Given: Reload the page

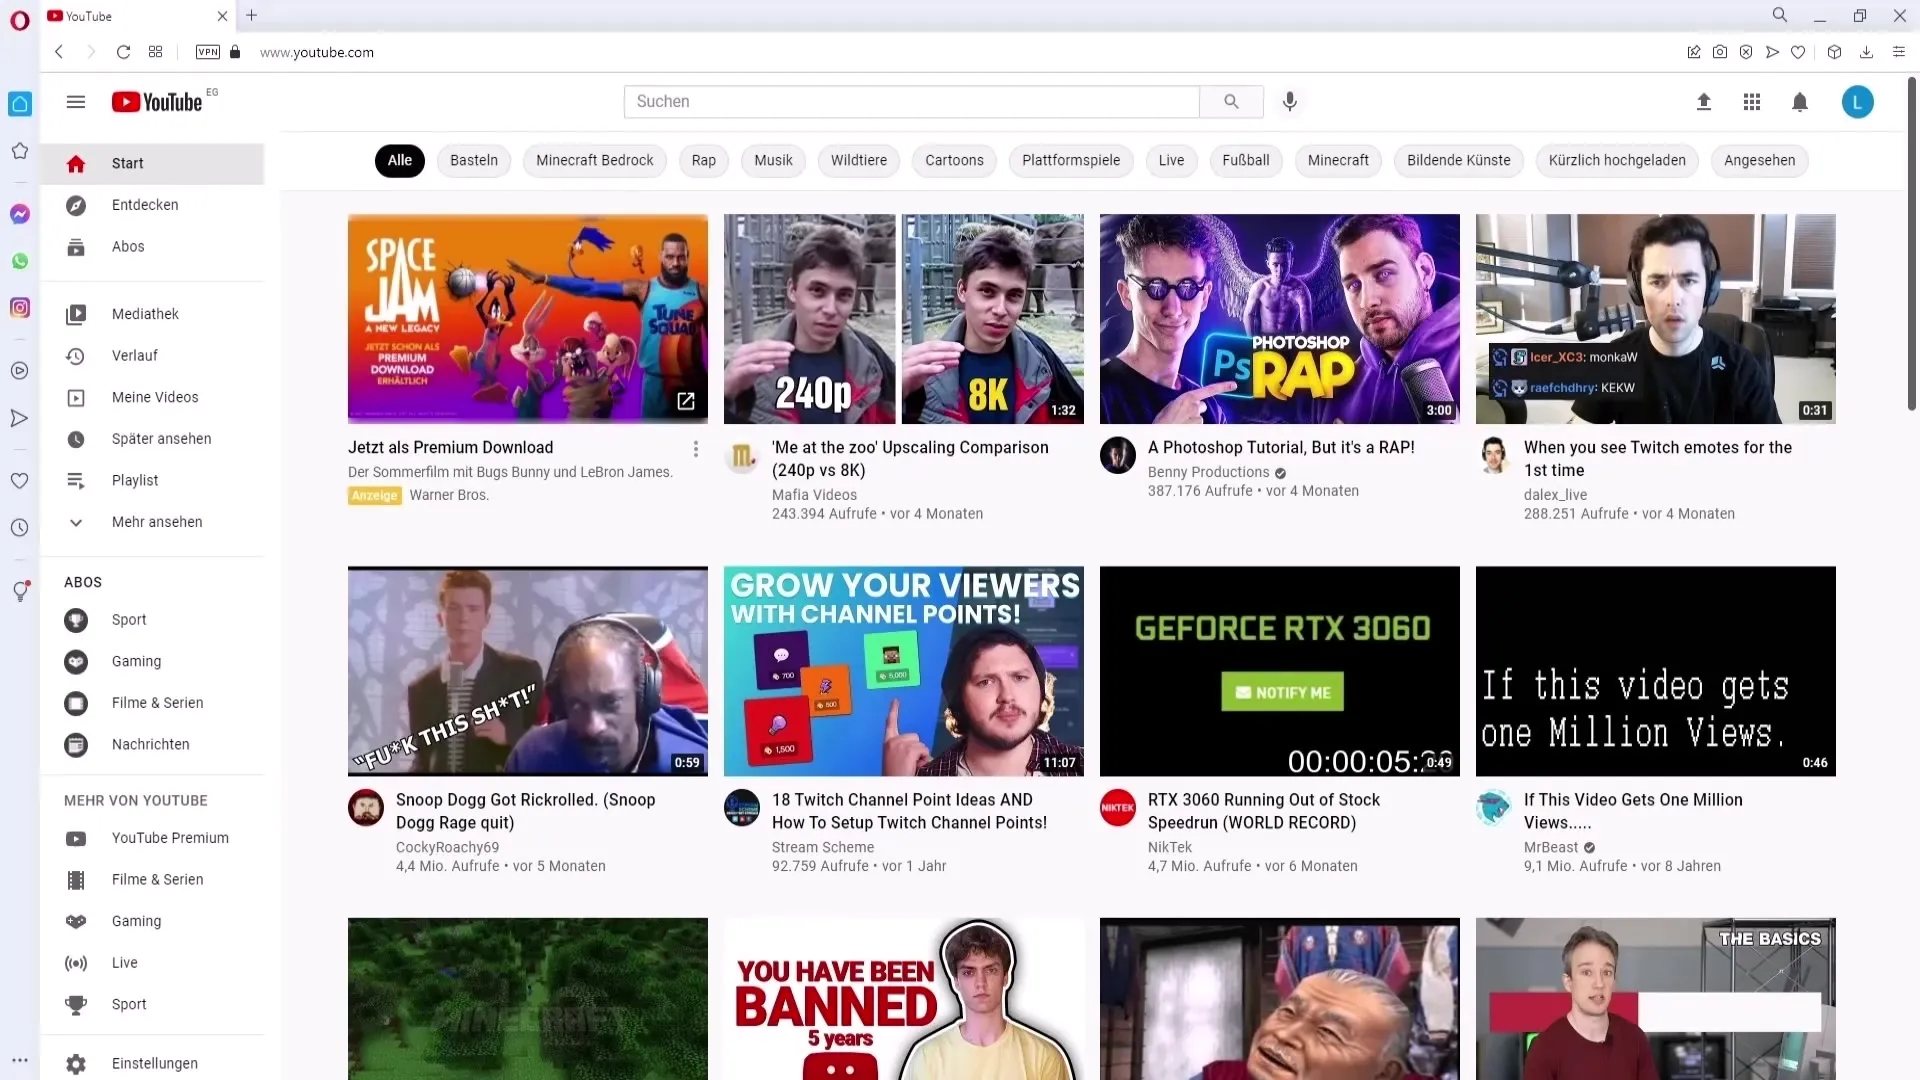Looking at the screenshot, I should [x=123, y=52].
